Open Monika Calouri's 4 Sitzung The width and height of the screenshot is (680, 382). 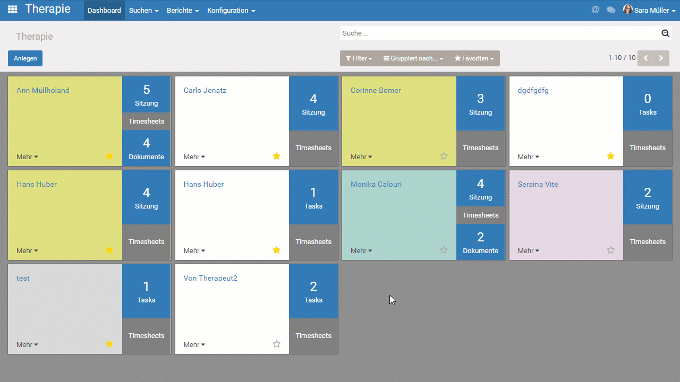[480, 189]
